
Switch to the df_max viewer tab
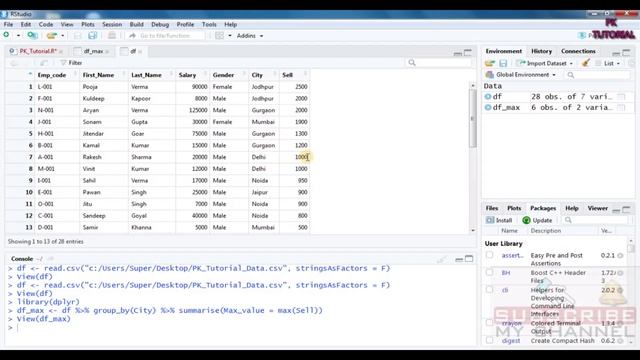click(x=93, y=51)
